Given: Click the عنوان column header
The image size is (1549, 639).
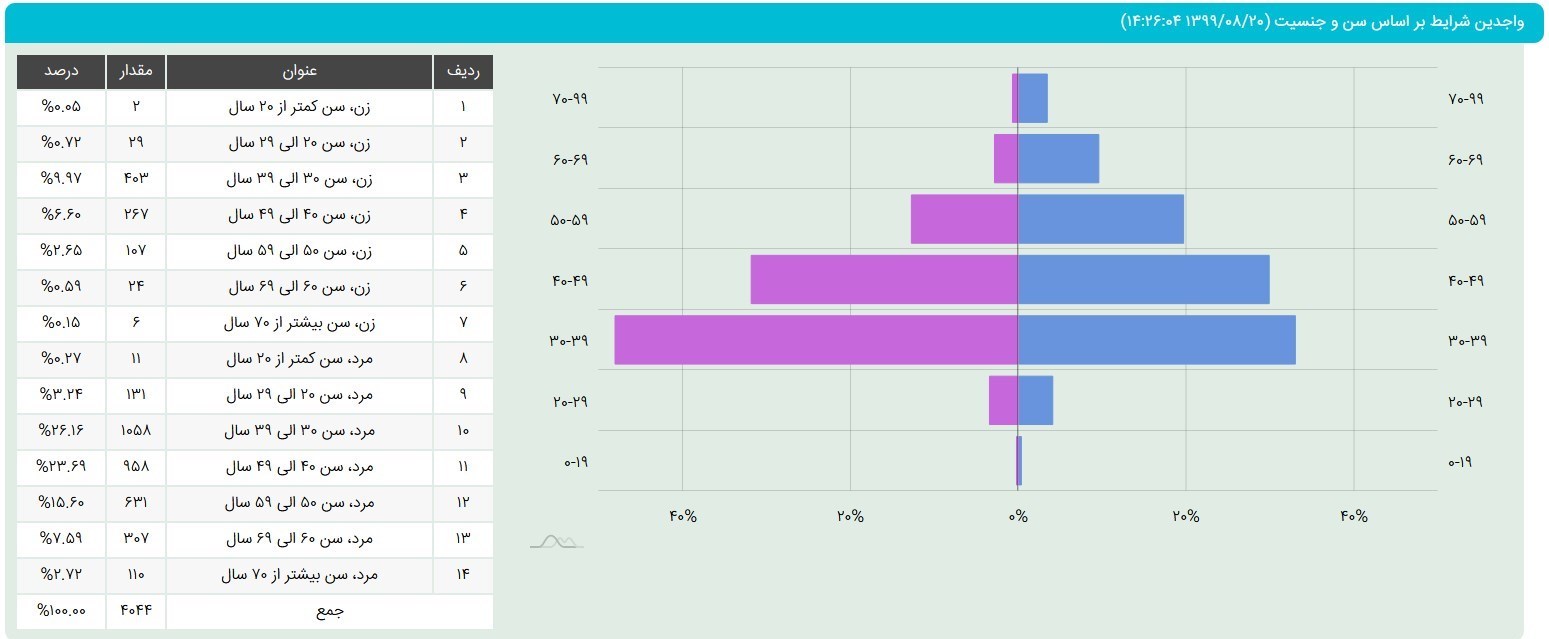Looking at the screenshot, I should (x=299, y=72).
